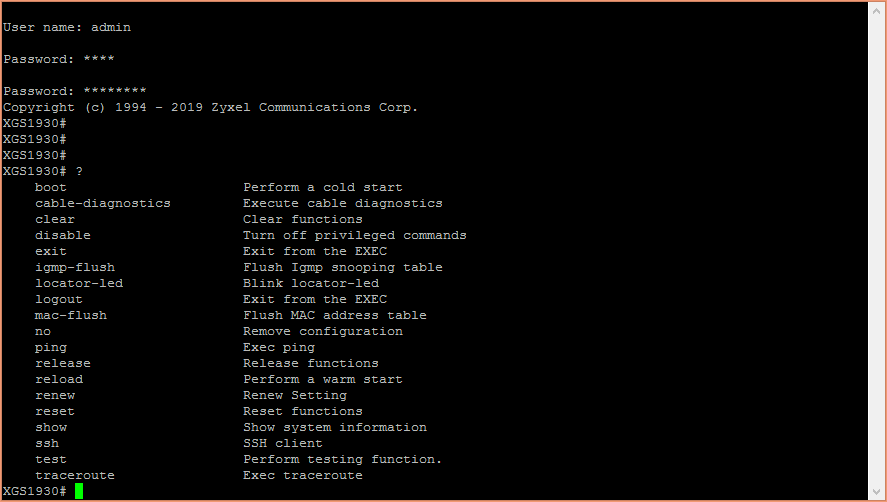The image size is (887, 502).
Task: Click the 'igmp-flush' command entry
Action: click(75, 267)
